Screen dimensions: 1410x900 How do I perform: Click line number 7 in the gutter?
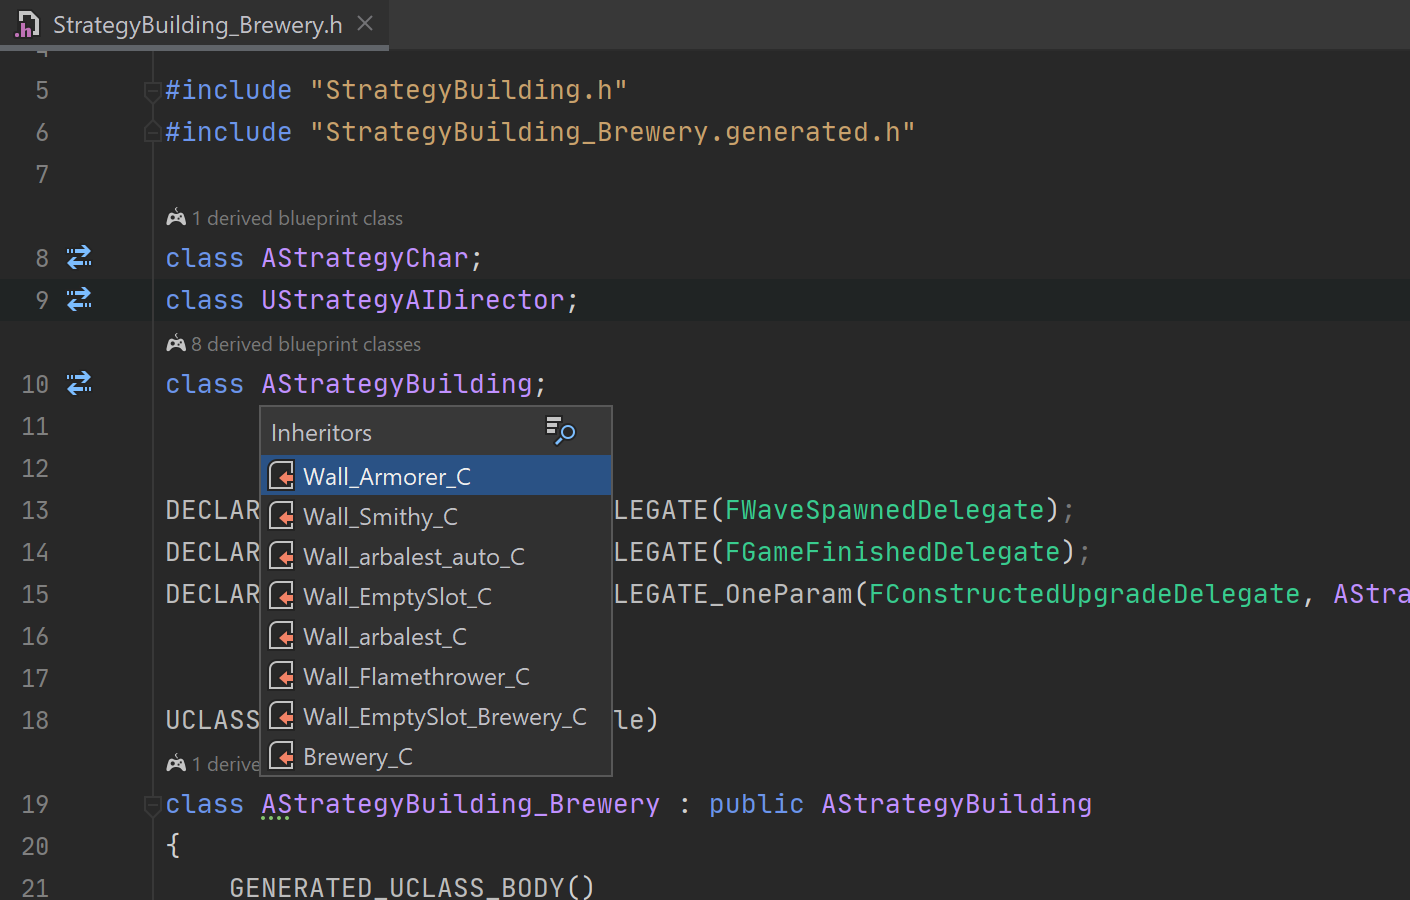click(x=42, y=174)
